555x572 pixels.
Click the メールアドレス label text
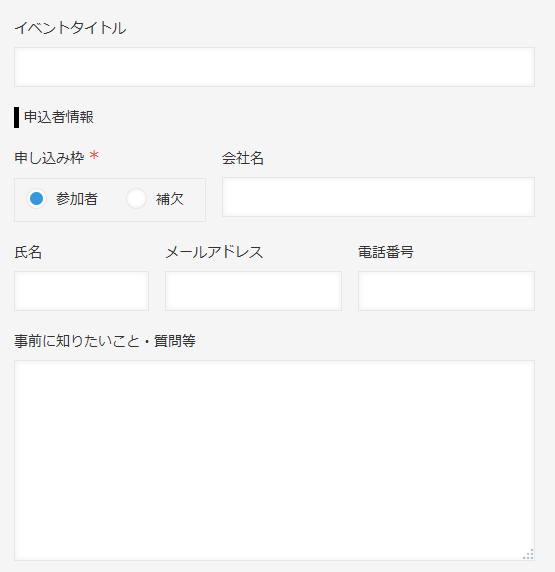point(214,252)
